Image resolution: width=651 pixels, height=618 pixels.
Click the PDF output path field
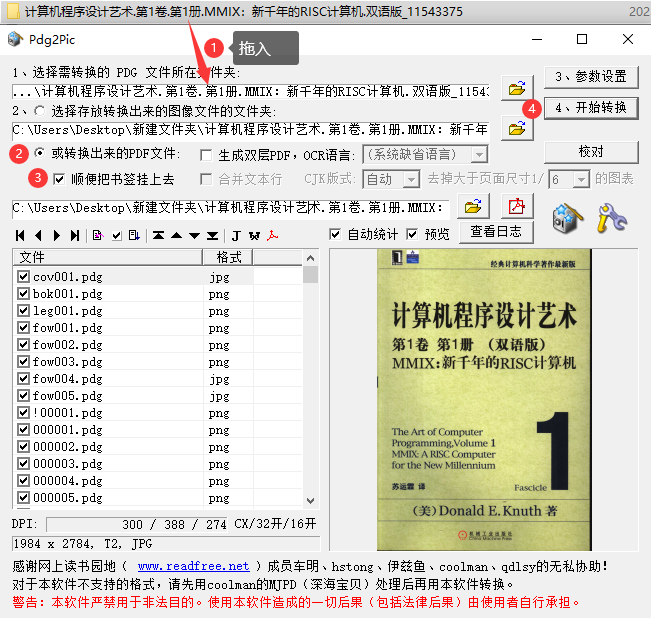(x=231, y=208)
